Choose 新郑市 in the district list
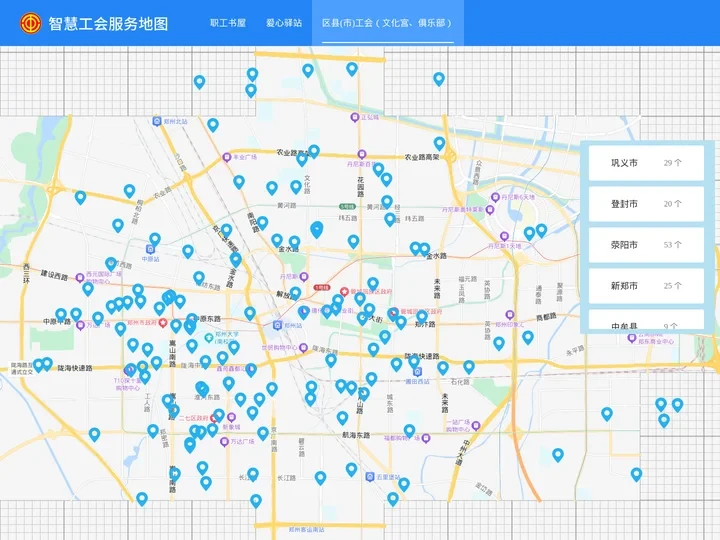 point(646,286)
